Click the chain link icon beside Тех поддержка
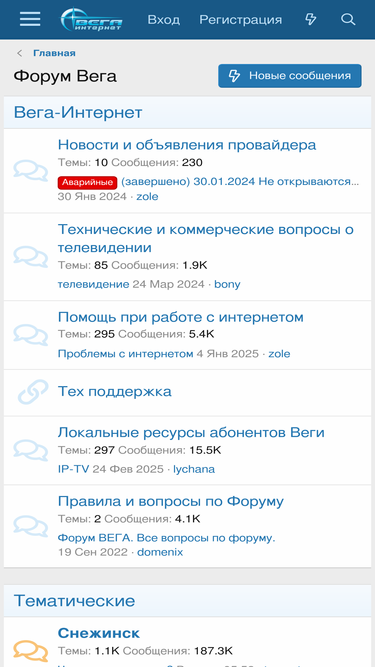The height and width of the screenshot is (667, 375). 33,392
